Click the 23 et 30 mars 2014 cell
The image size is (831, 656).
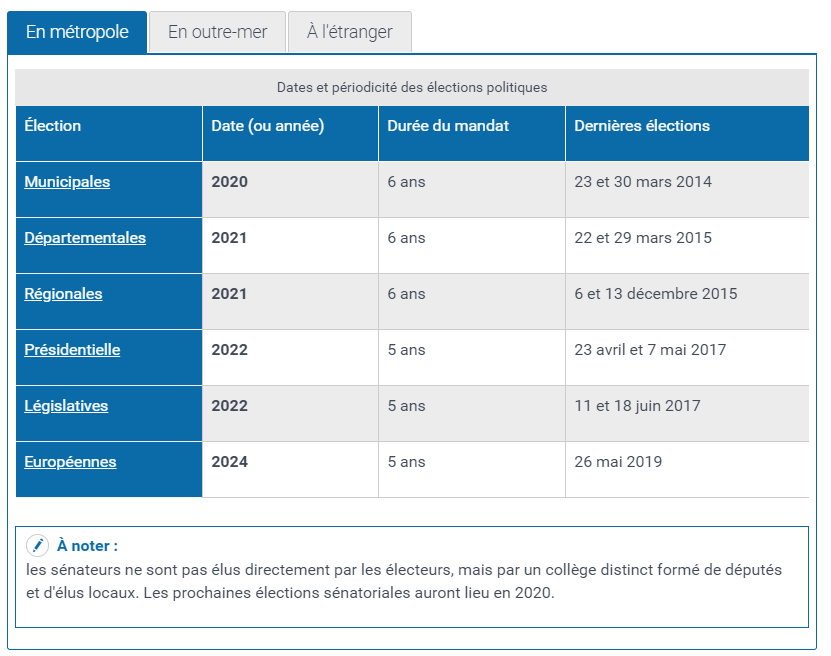tap(687, 190)
